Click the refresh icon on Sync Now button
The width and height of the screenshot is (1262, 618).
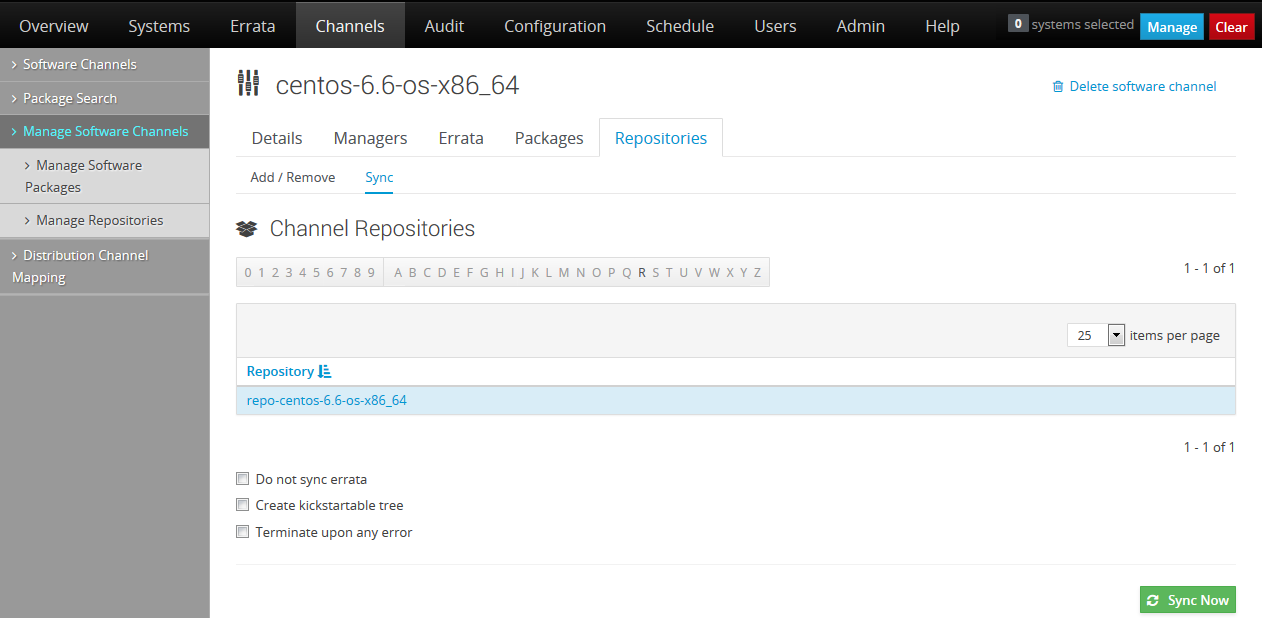(1154, 600)
